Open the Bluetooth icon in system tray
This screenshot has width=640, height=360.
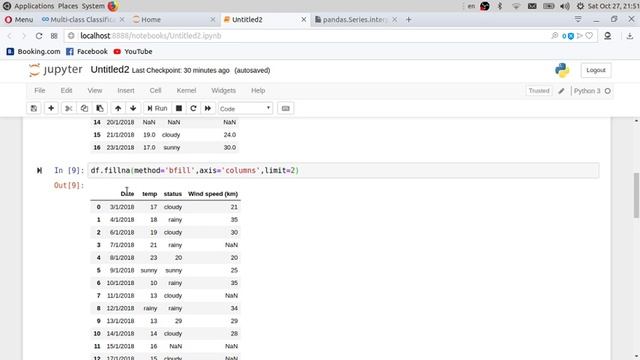tap(500, 6)
